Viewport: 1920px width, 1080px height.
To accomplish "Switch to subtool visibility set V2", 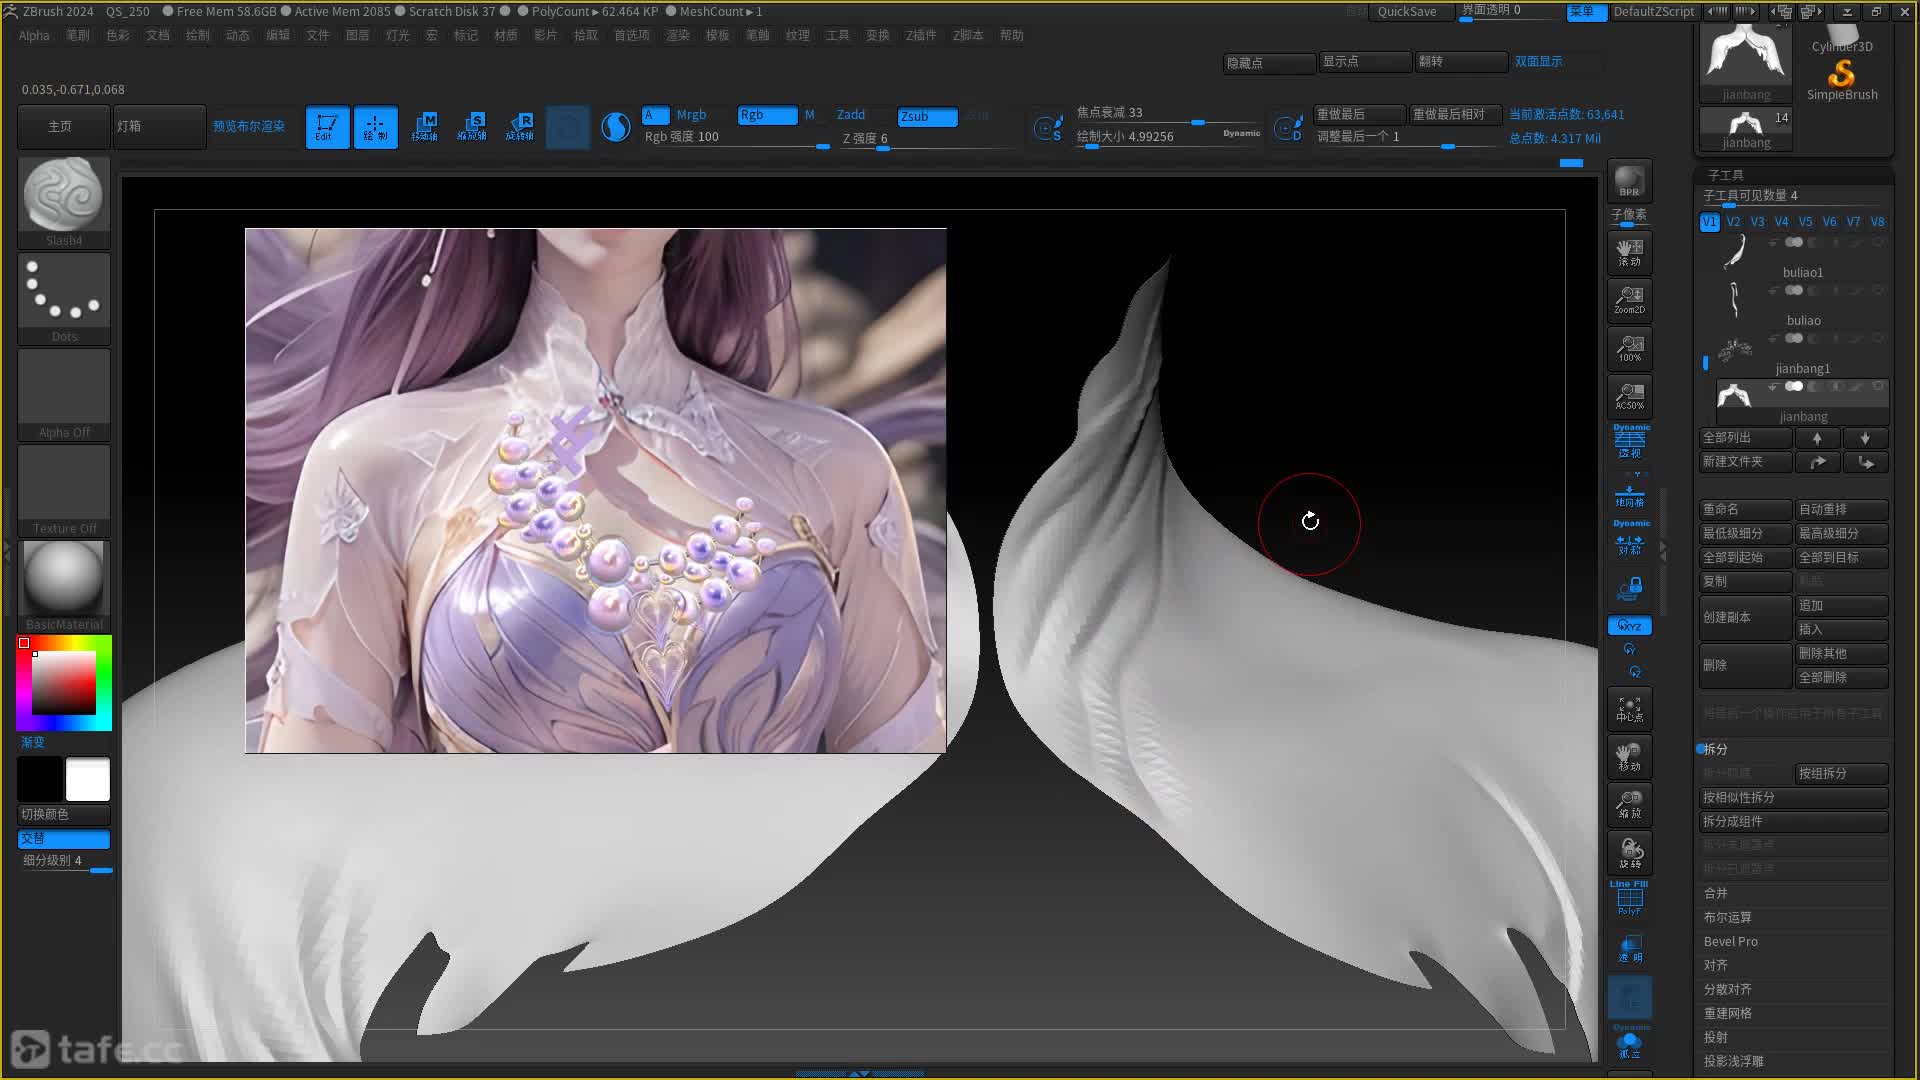I will [1734, 222].
